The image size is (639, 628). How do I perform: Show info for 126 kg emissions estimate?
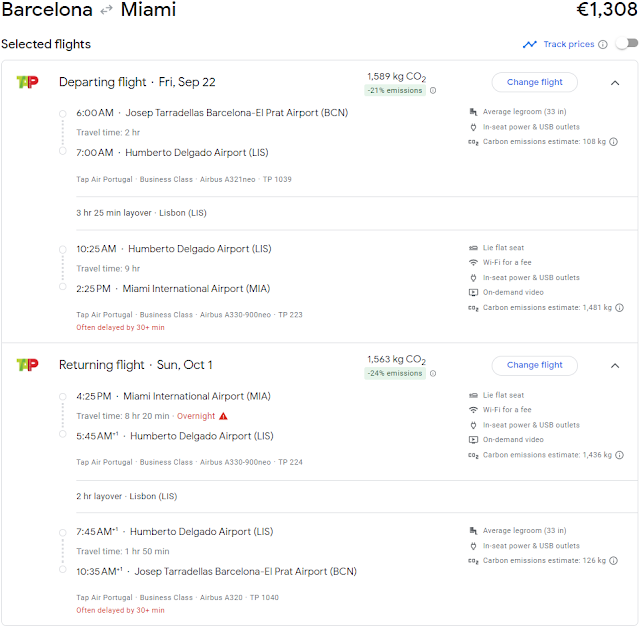(x=613, y=561)
